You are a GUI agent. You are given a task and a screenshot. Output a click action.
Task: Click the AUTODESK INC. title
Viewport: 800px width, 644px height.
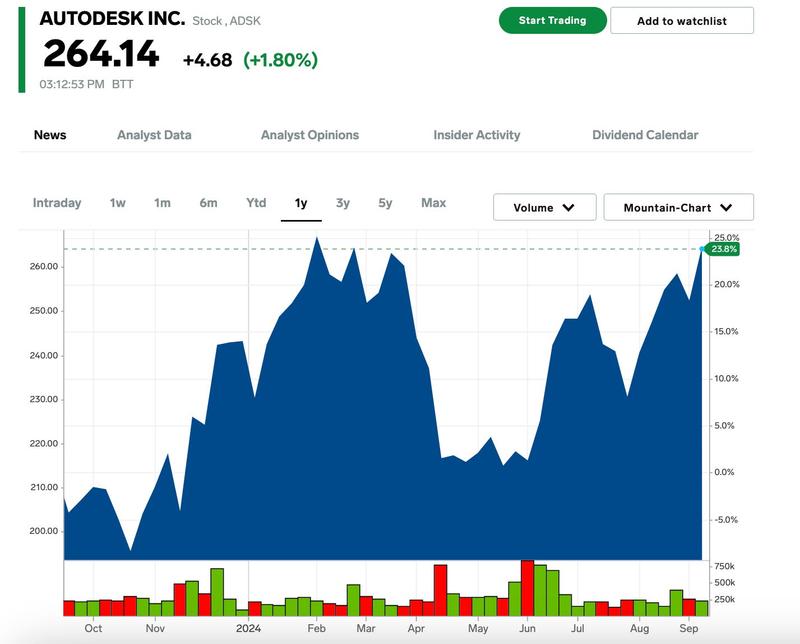112,19
